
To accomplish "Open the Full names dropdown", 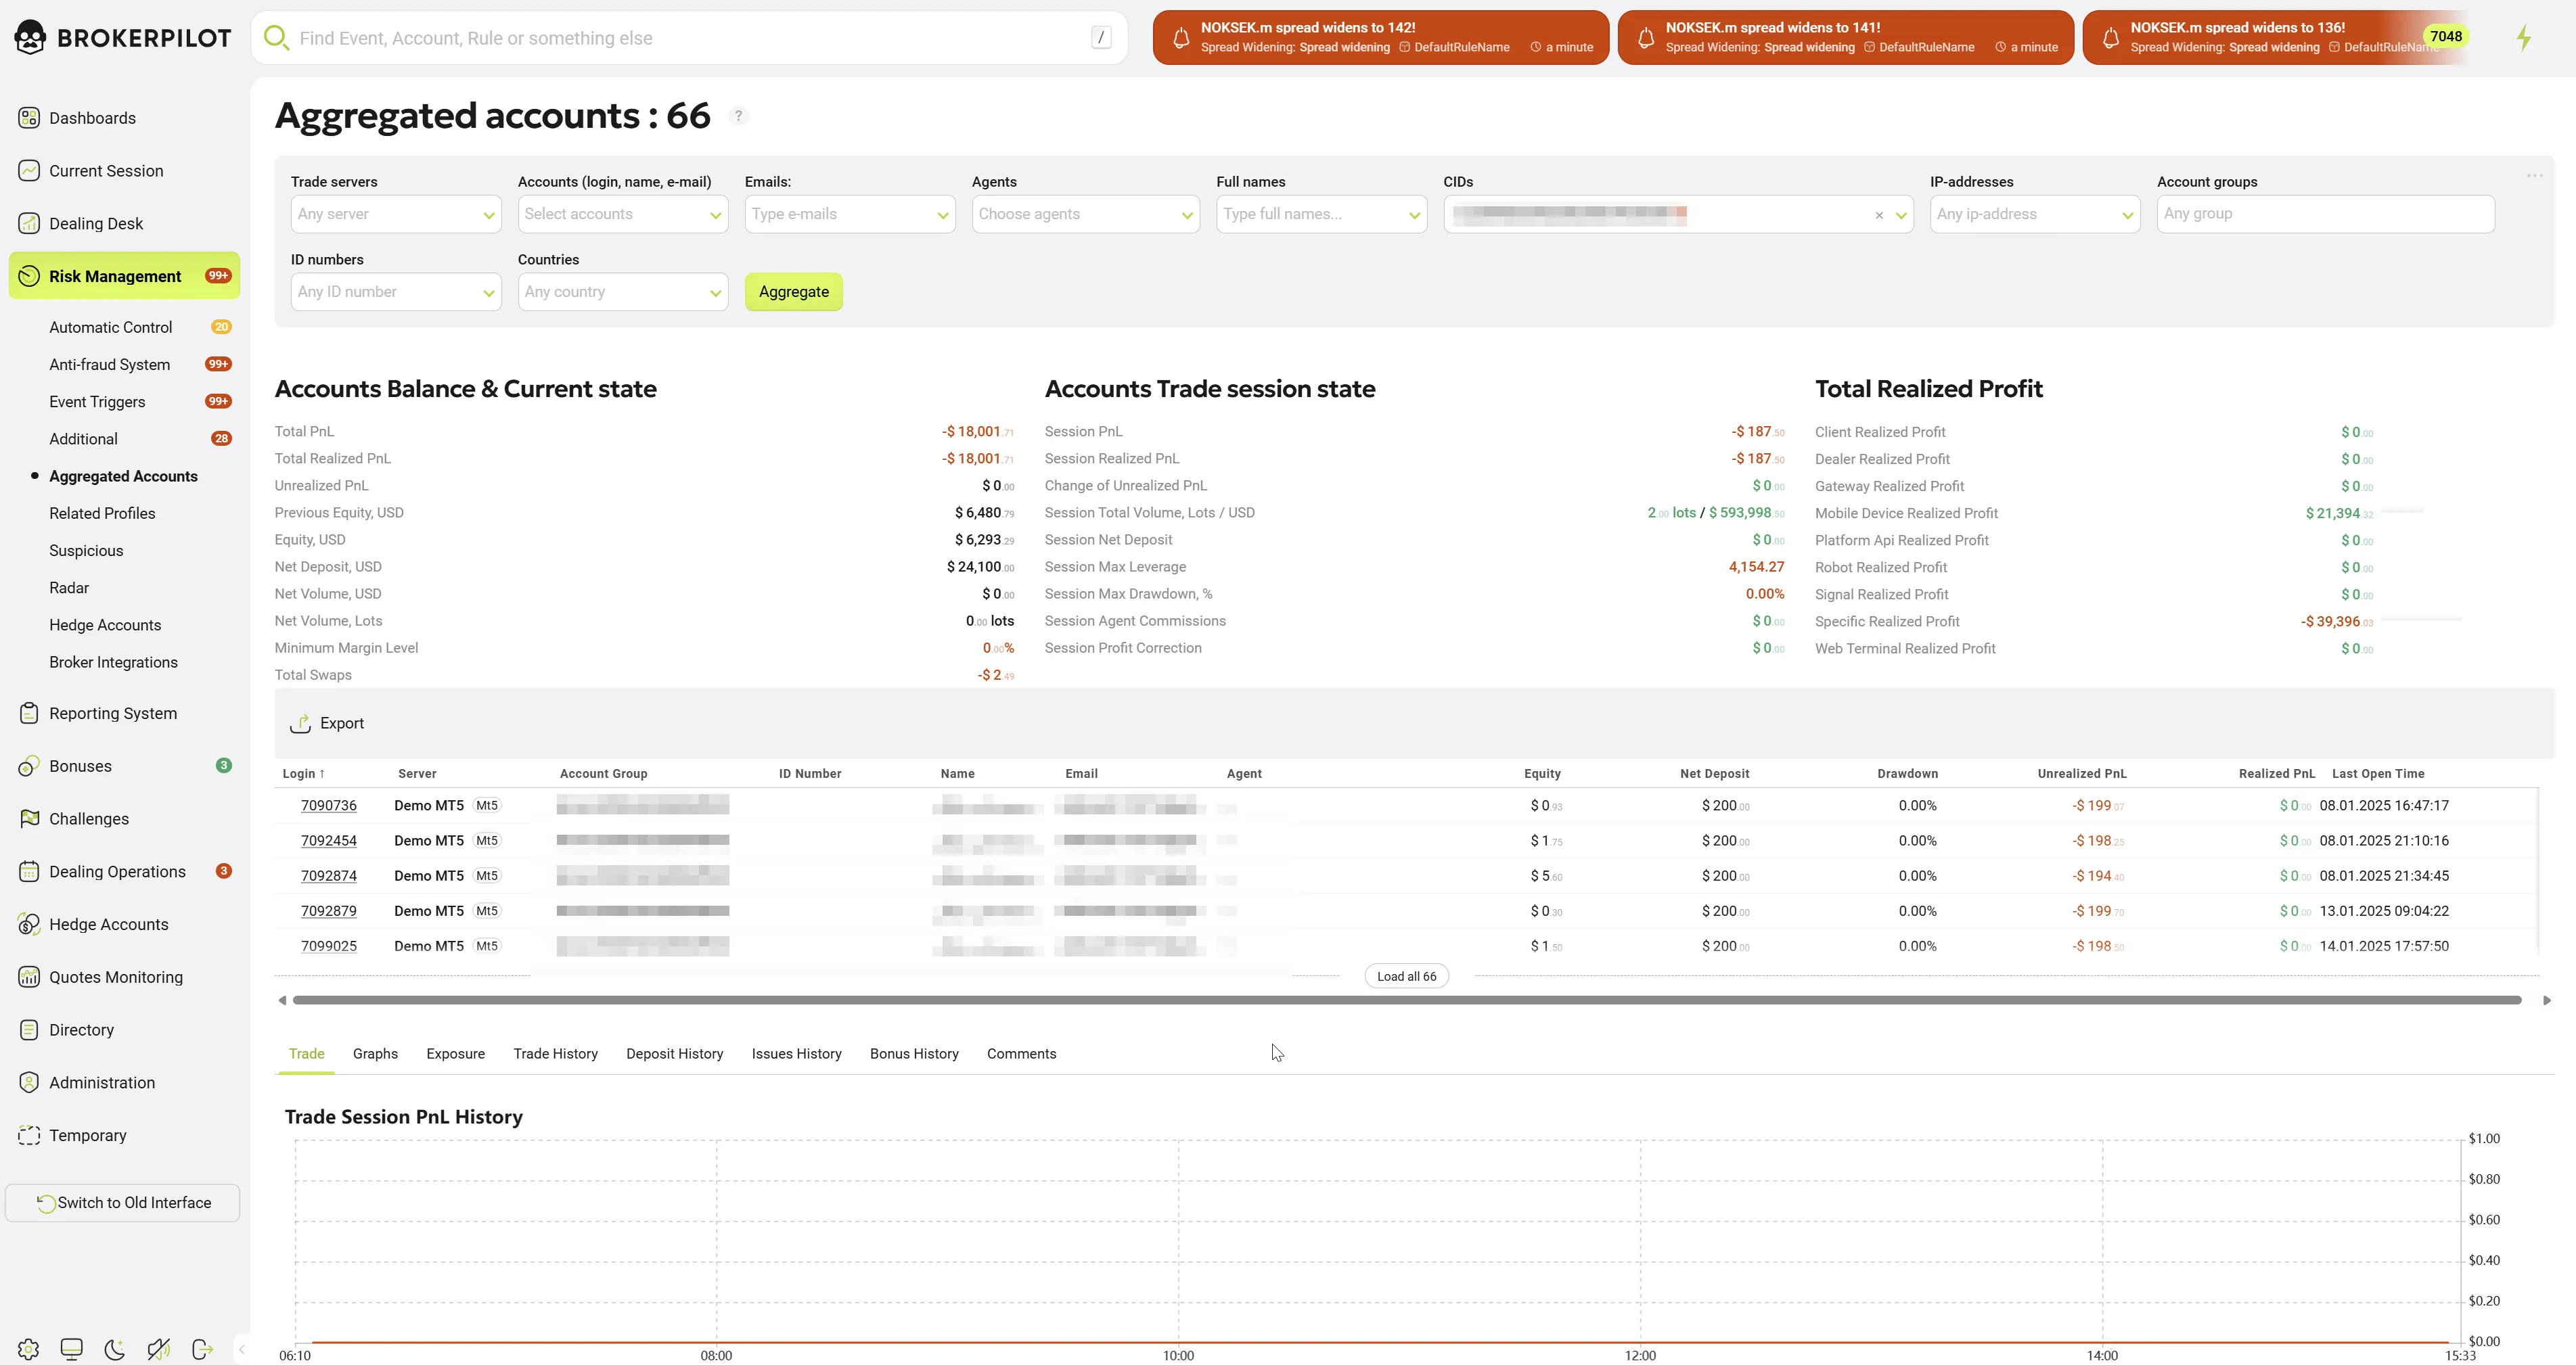I will click(1321, 214).
